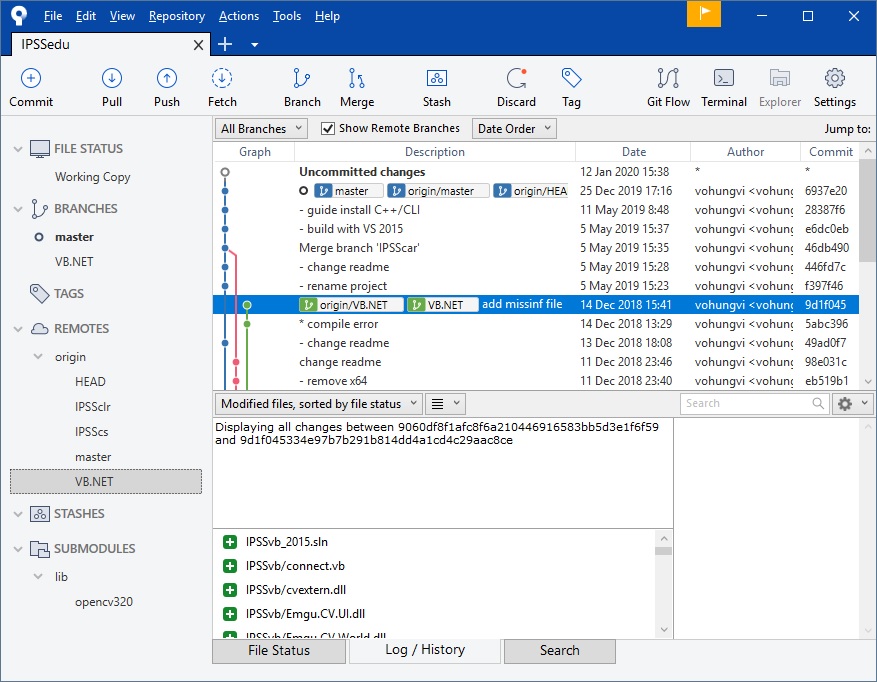The image size is (877, 682).
Task: Click the Commit toolbar icon
Action: point(31,78)
